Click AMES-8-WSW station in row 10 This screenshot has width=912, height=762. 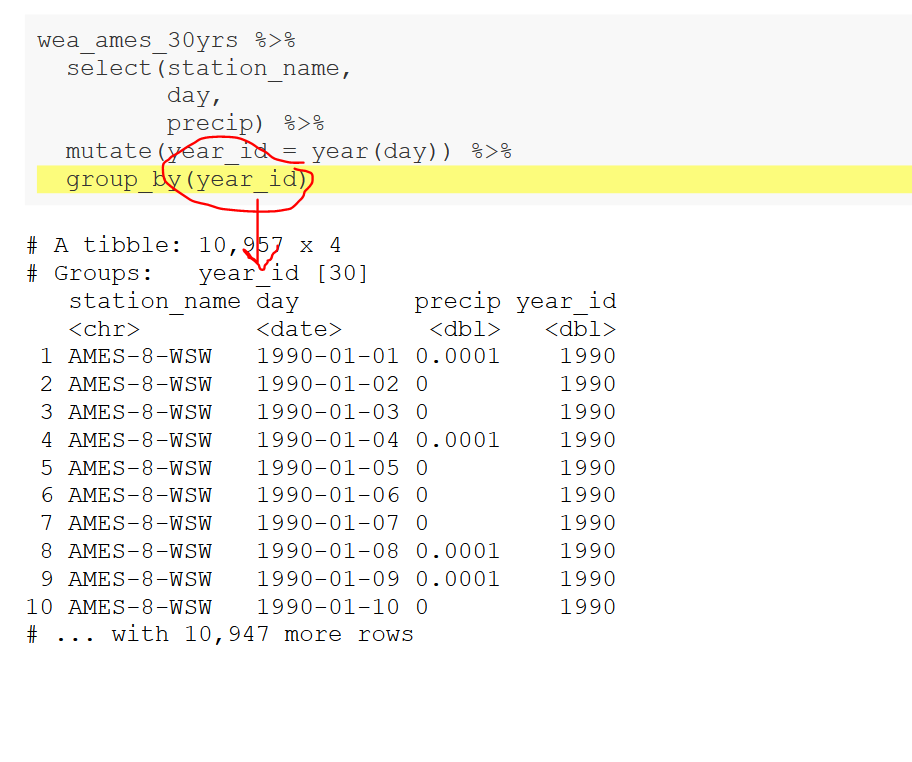(140, 607)
